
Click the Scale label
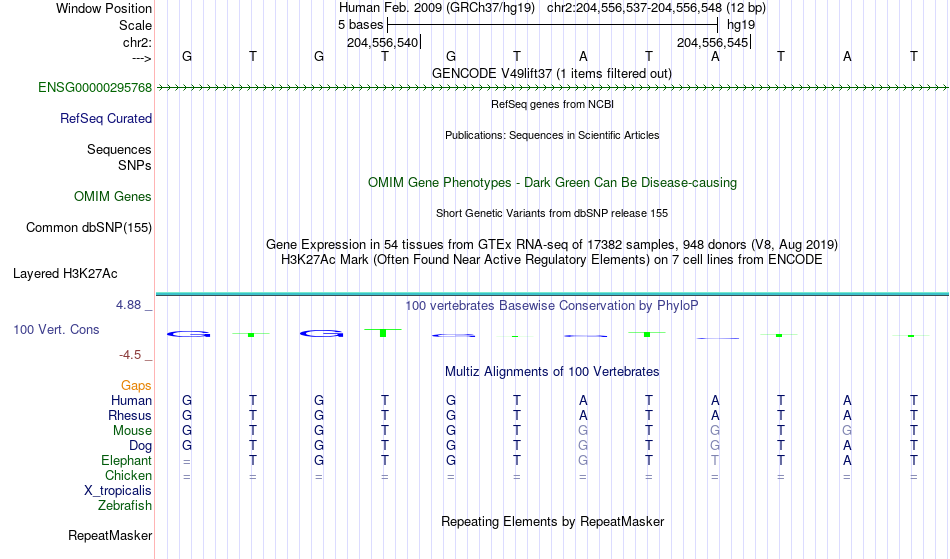click(136, 25)
